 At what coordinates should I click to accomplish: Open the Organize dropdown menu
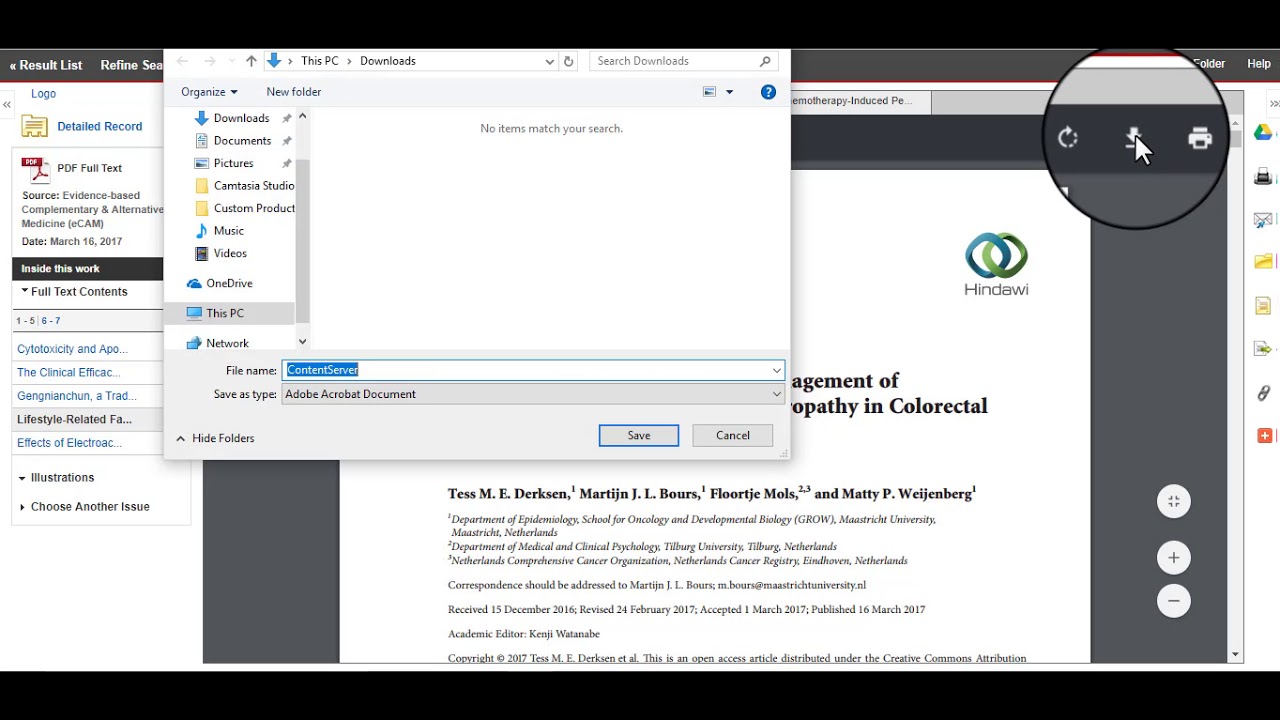tap(209, 92)
